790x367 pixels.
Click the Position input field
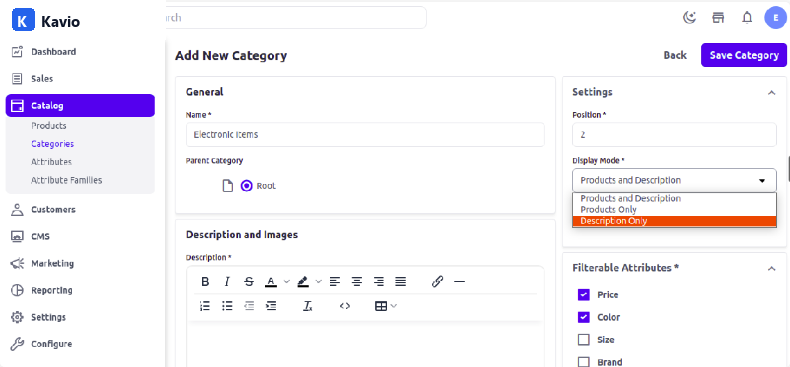[674, 135]
